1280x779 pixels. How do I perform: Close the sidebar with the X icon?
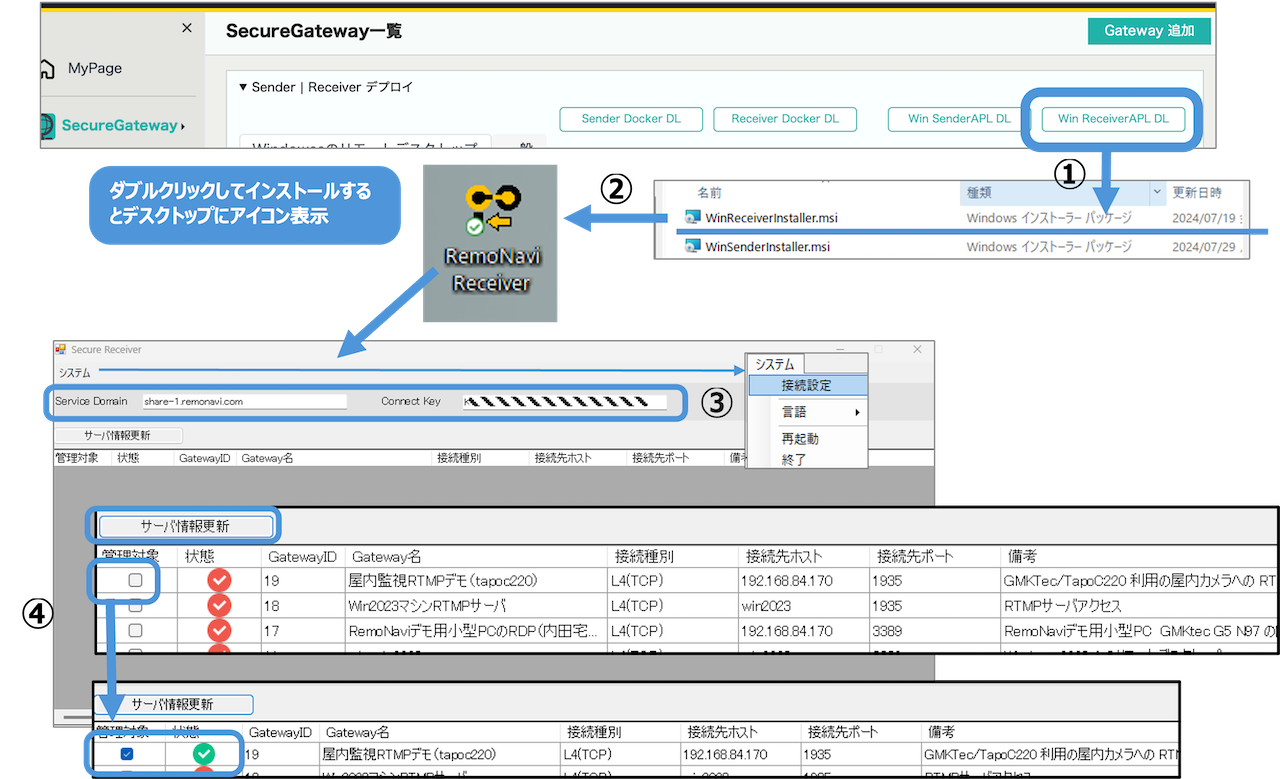pyautogui.click(x=187, y=28)
